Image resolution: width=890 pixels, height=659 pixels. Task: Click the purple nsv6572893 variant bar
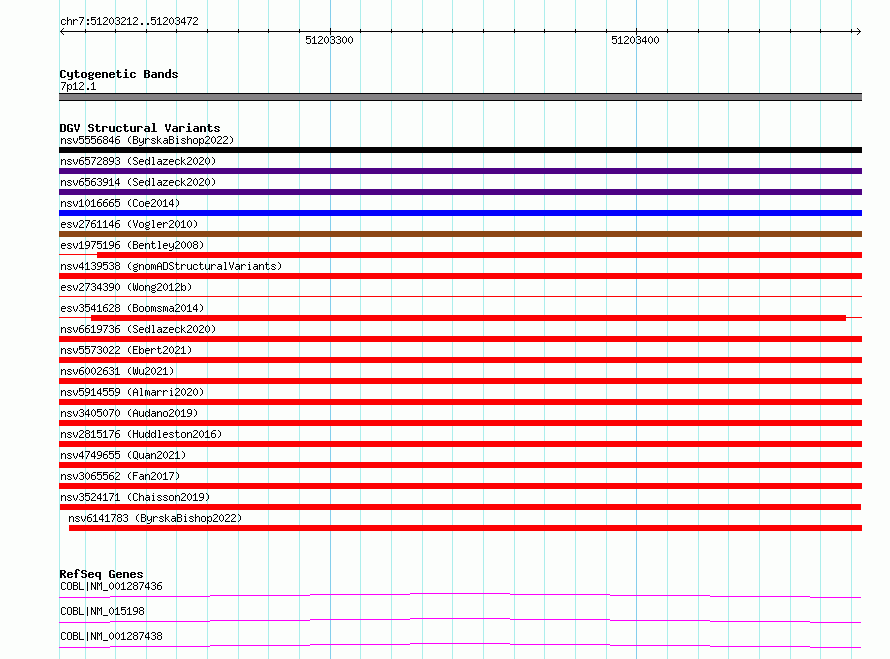coord(460,171)
